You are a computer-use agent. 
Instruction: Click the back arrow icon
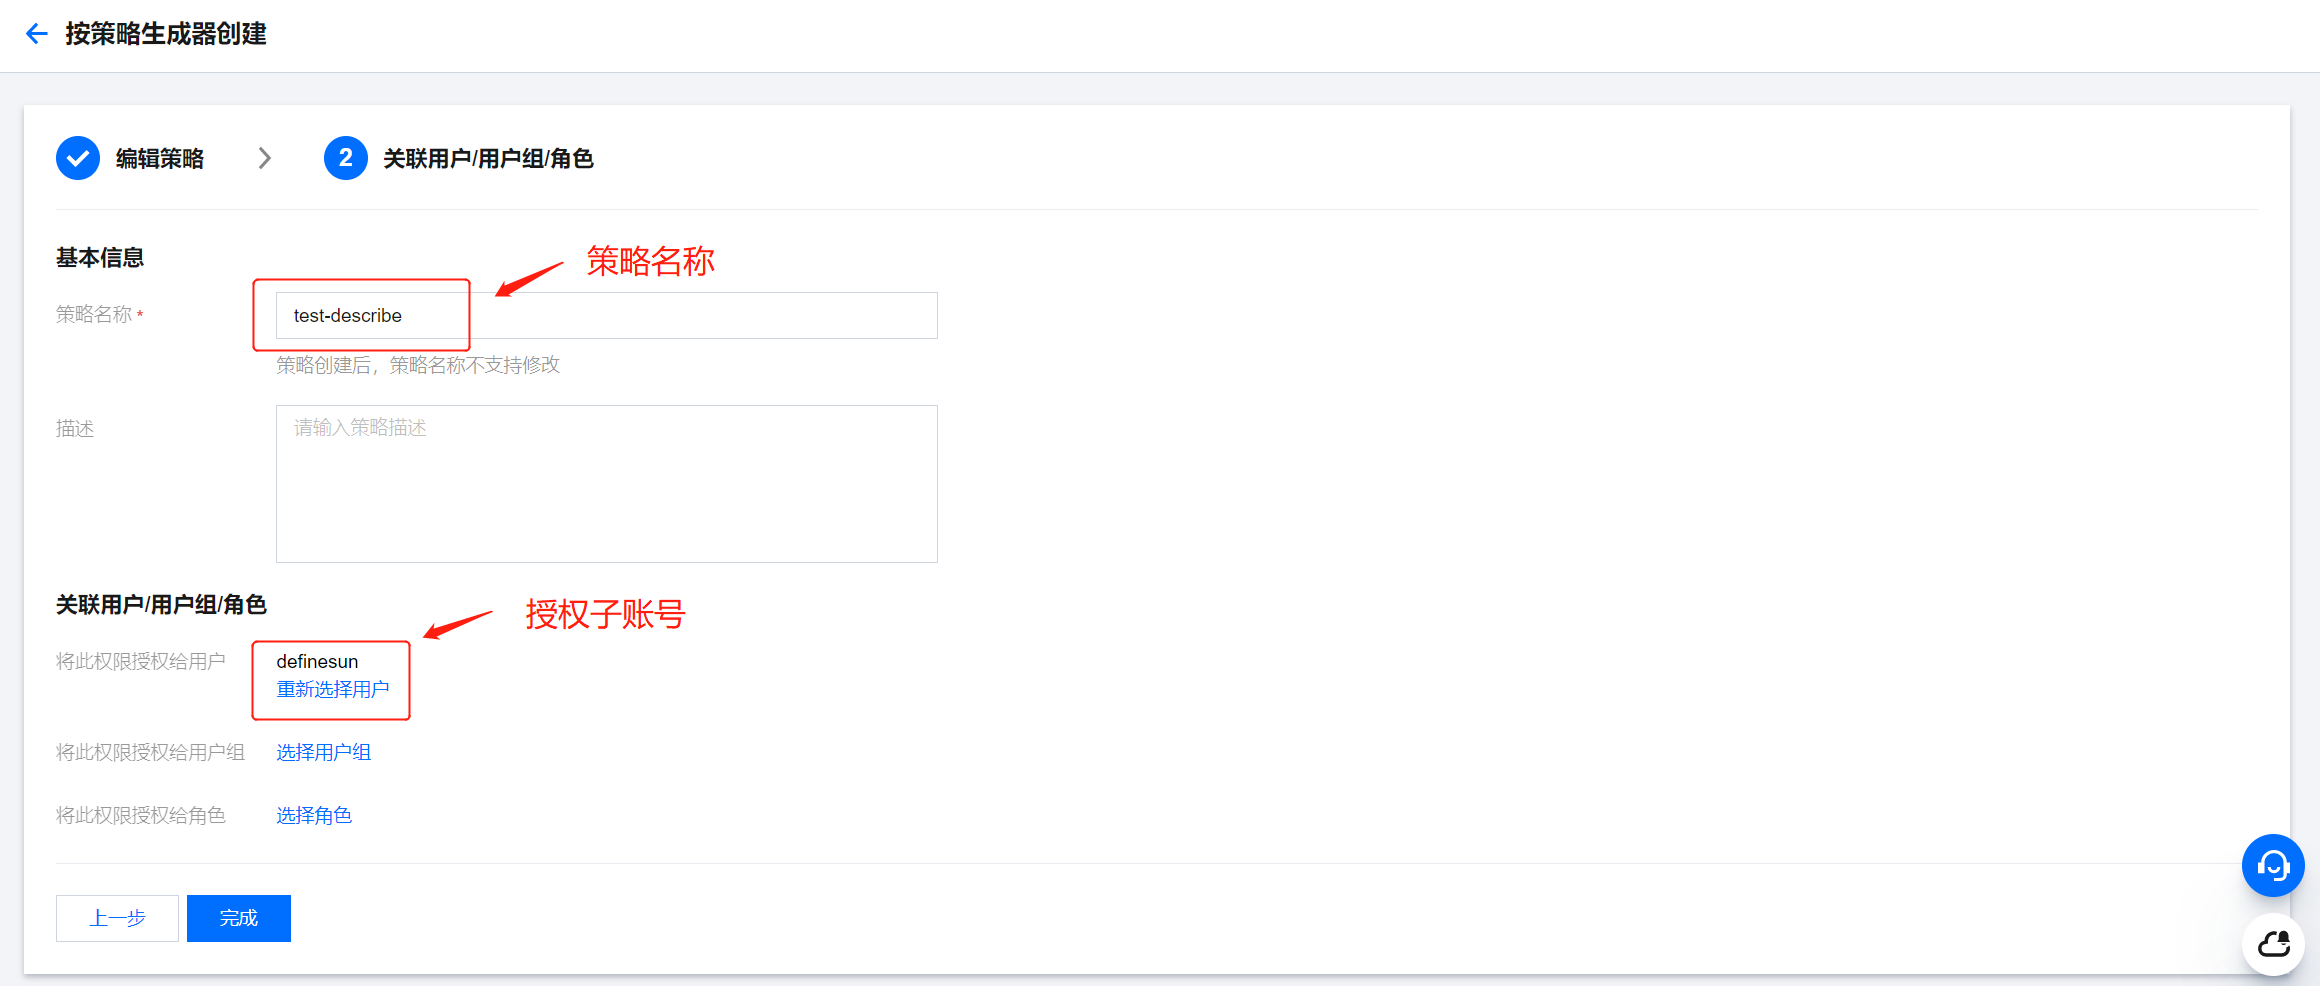click(37, 34)
